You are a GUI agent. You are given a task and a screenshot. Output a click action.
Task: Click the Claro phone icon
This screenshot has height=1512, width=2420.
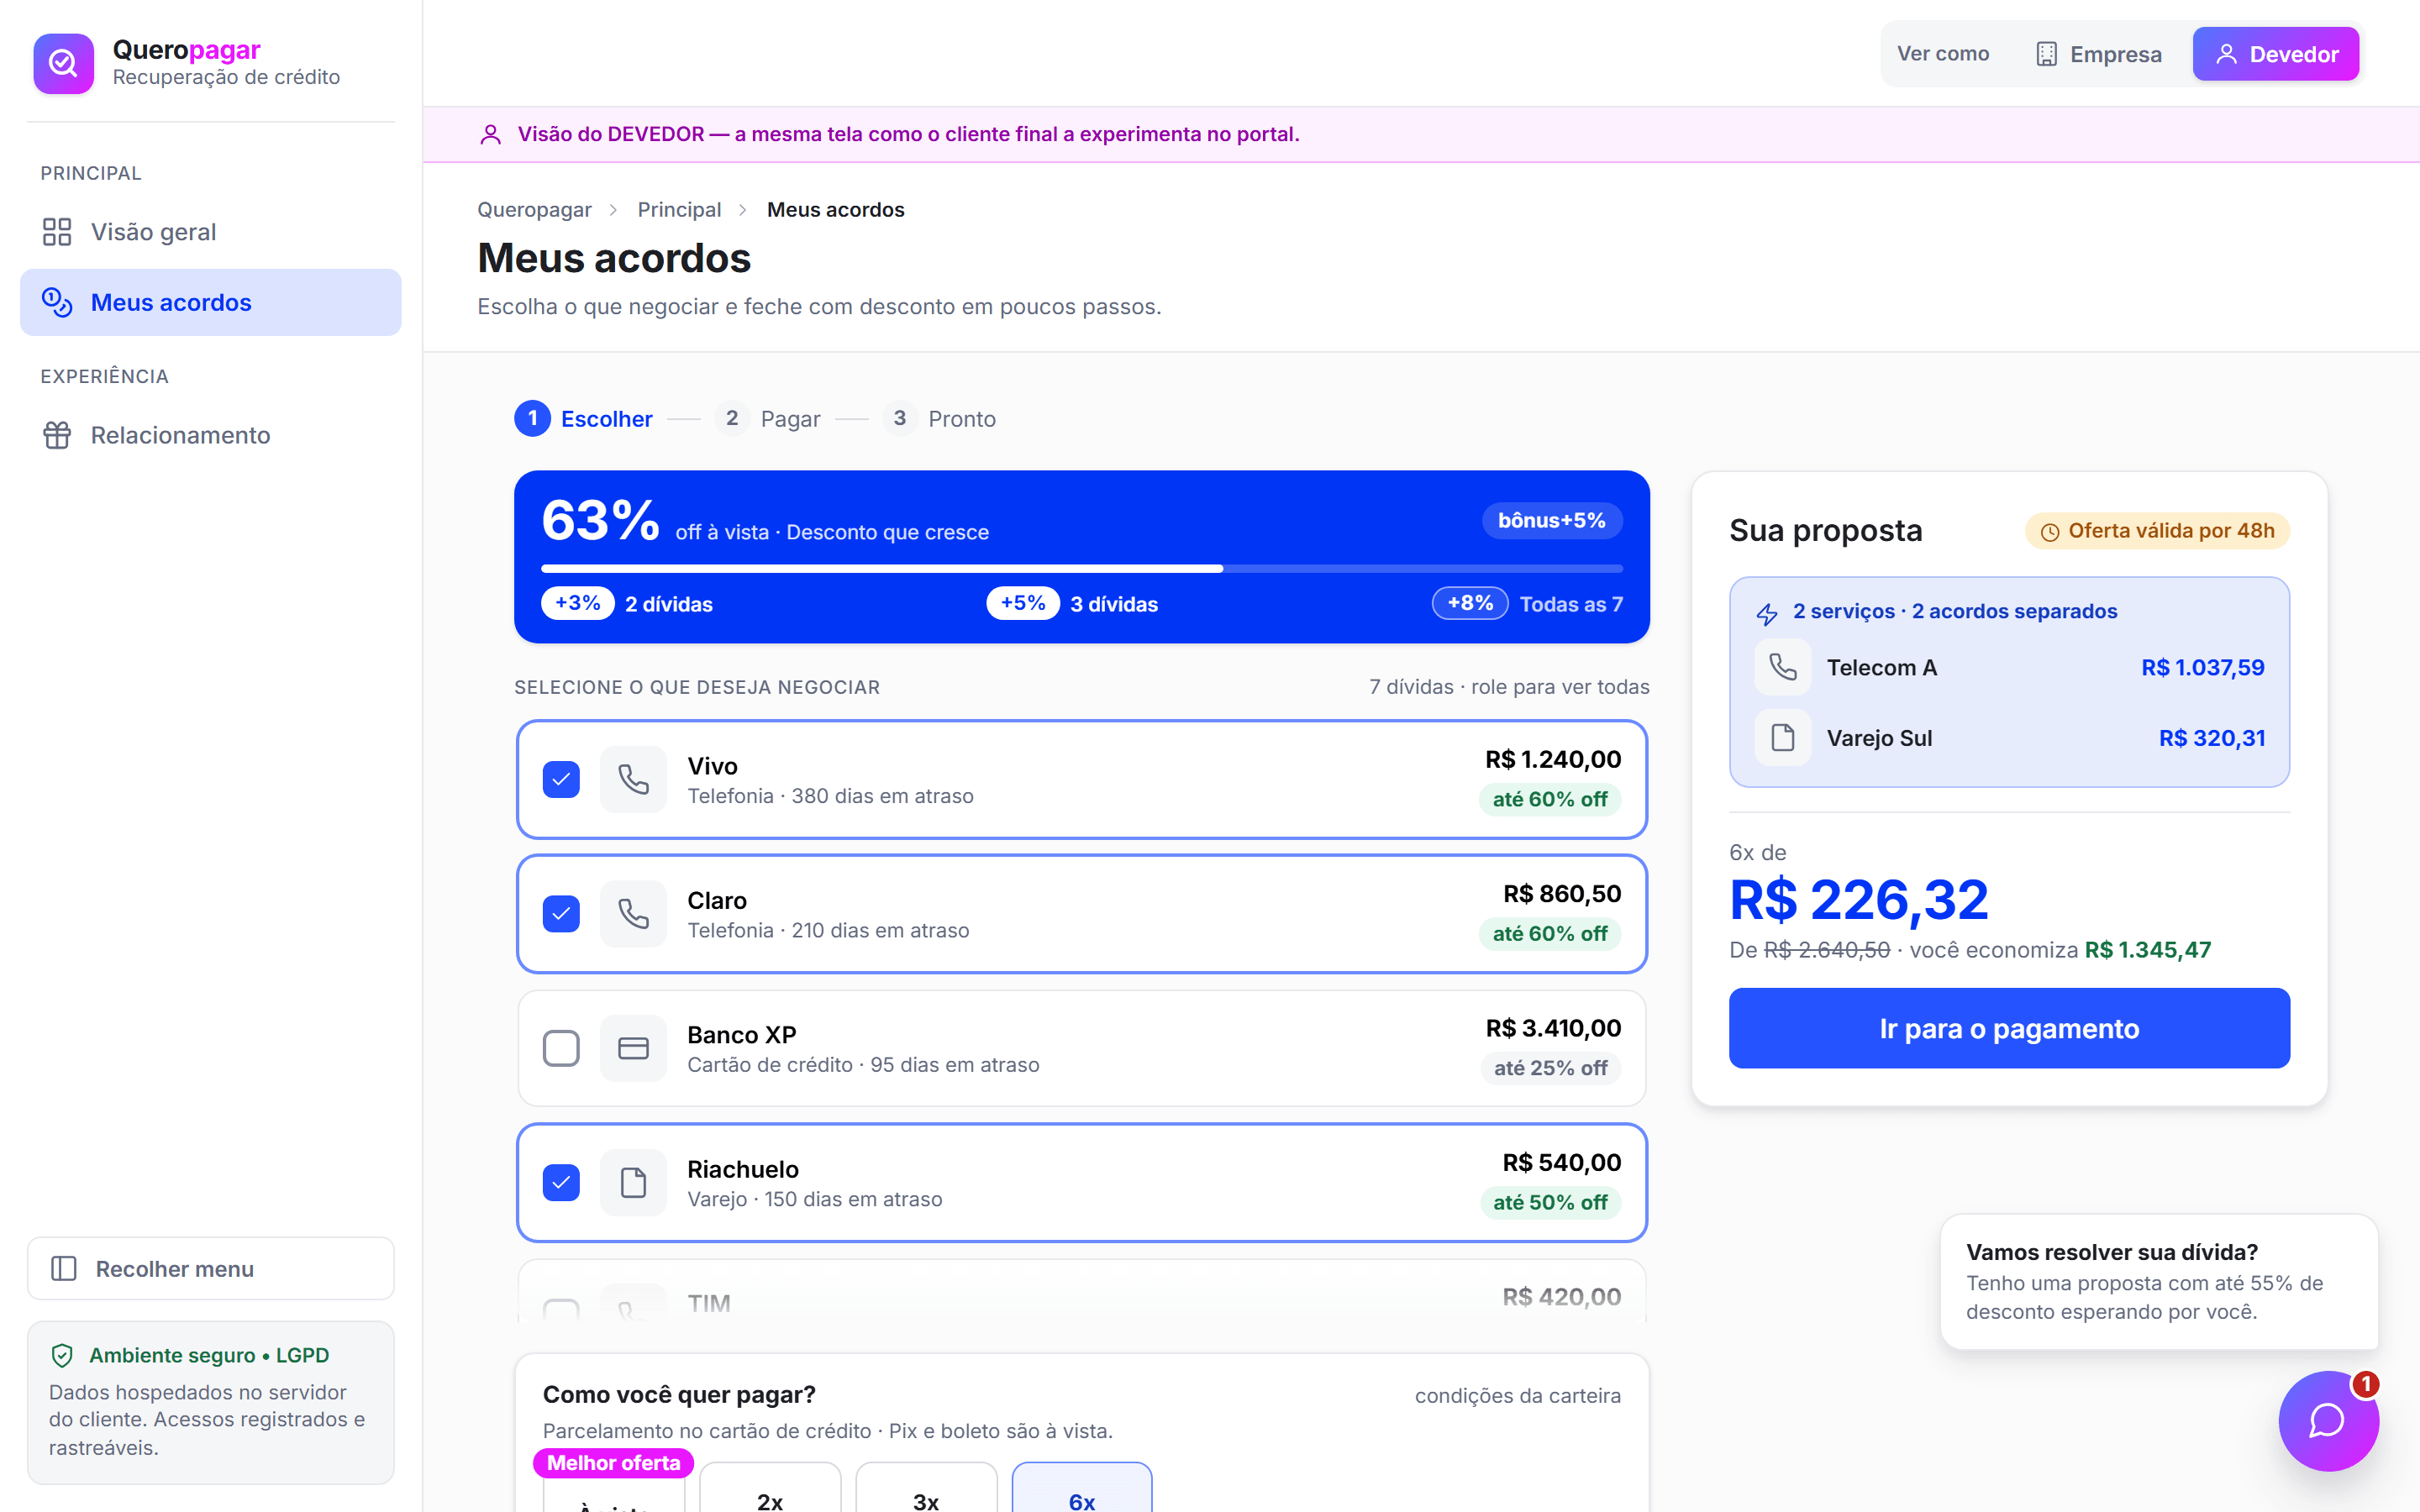pos(633,913)
